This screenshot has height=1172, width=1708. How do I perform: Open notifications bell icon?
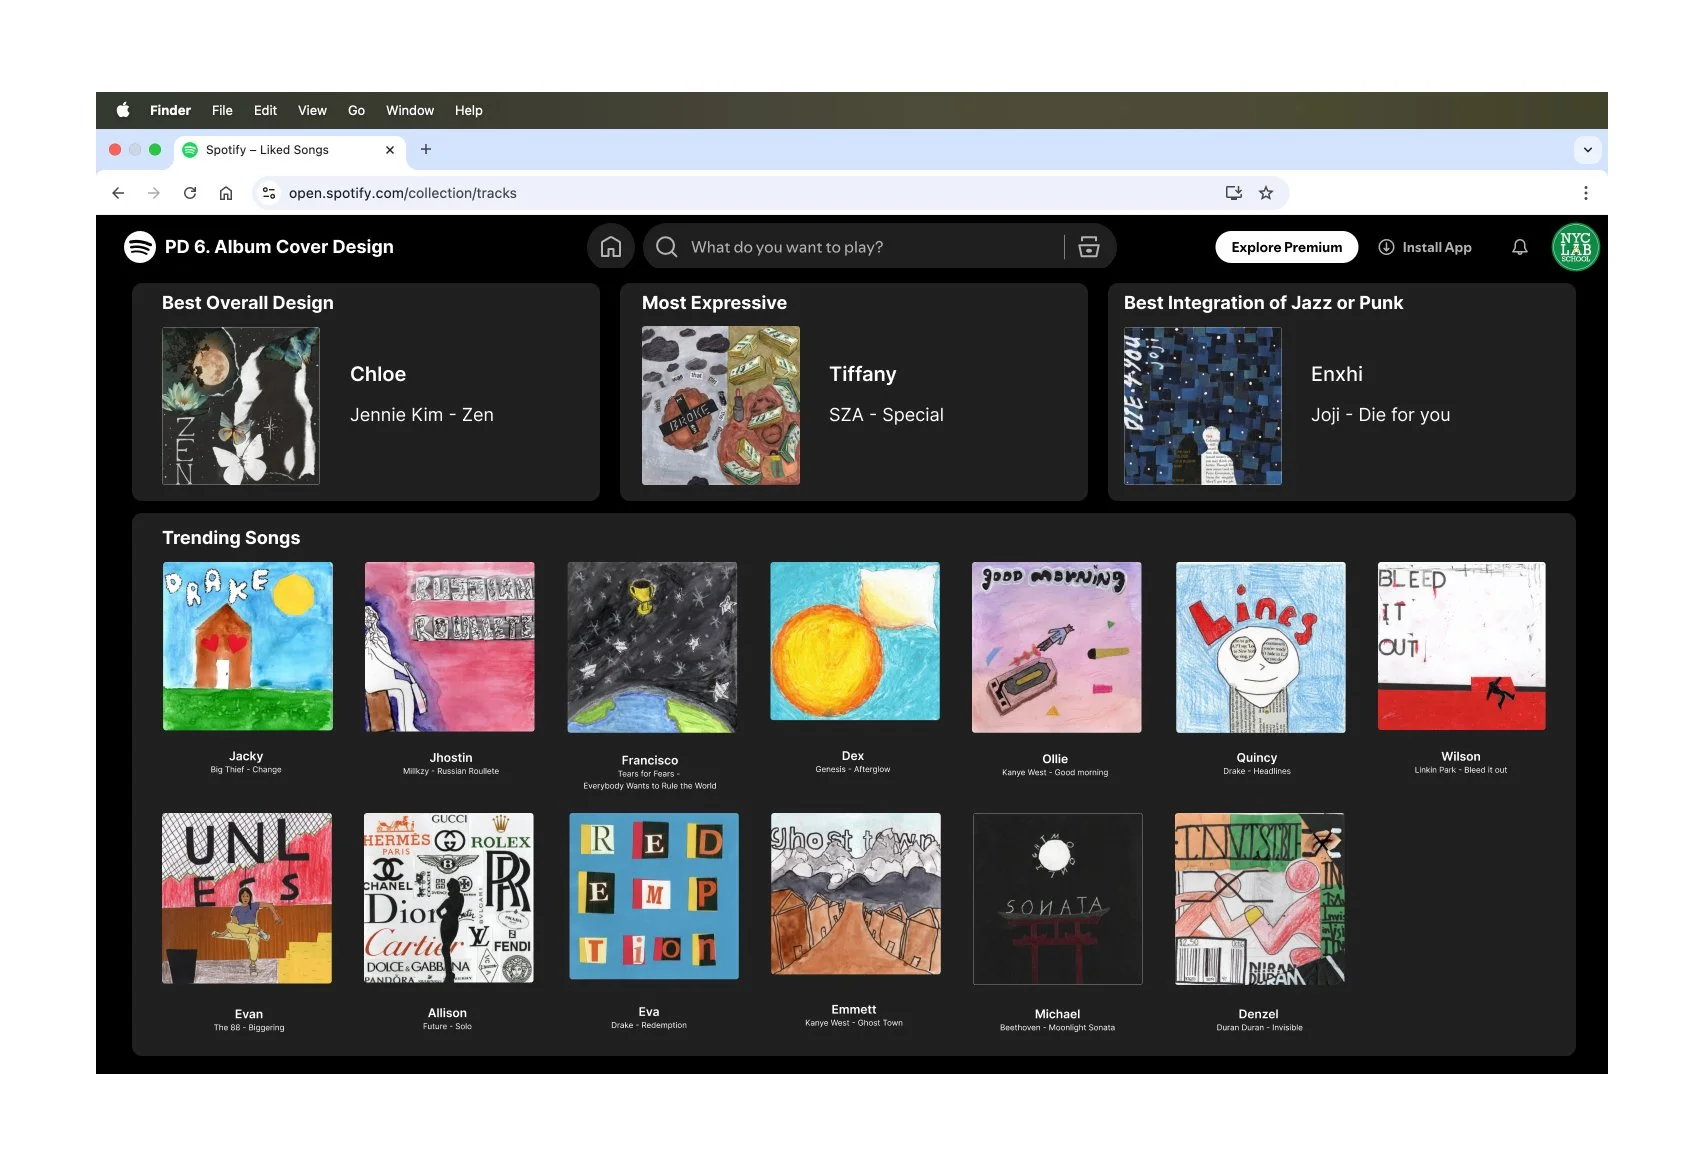pos(1520,247)
